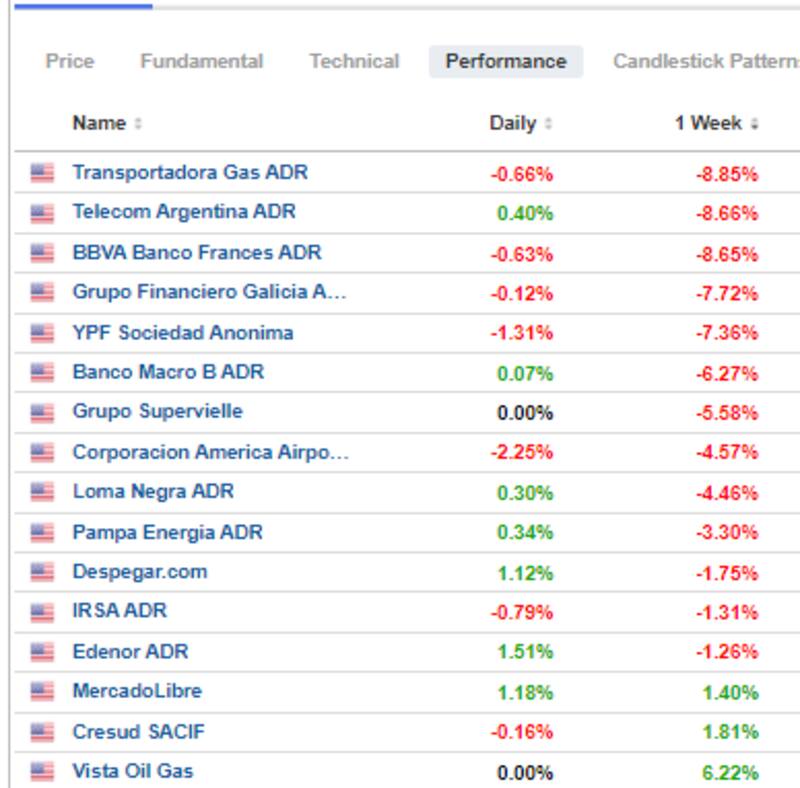
Task: Open the BBVA Banco Frances ADR link
Action: (x=197, y=252)
